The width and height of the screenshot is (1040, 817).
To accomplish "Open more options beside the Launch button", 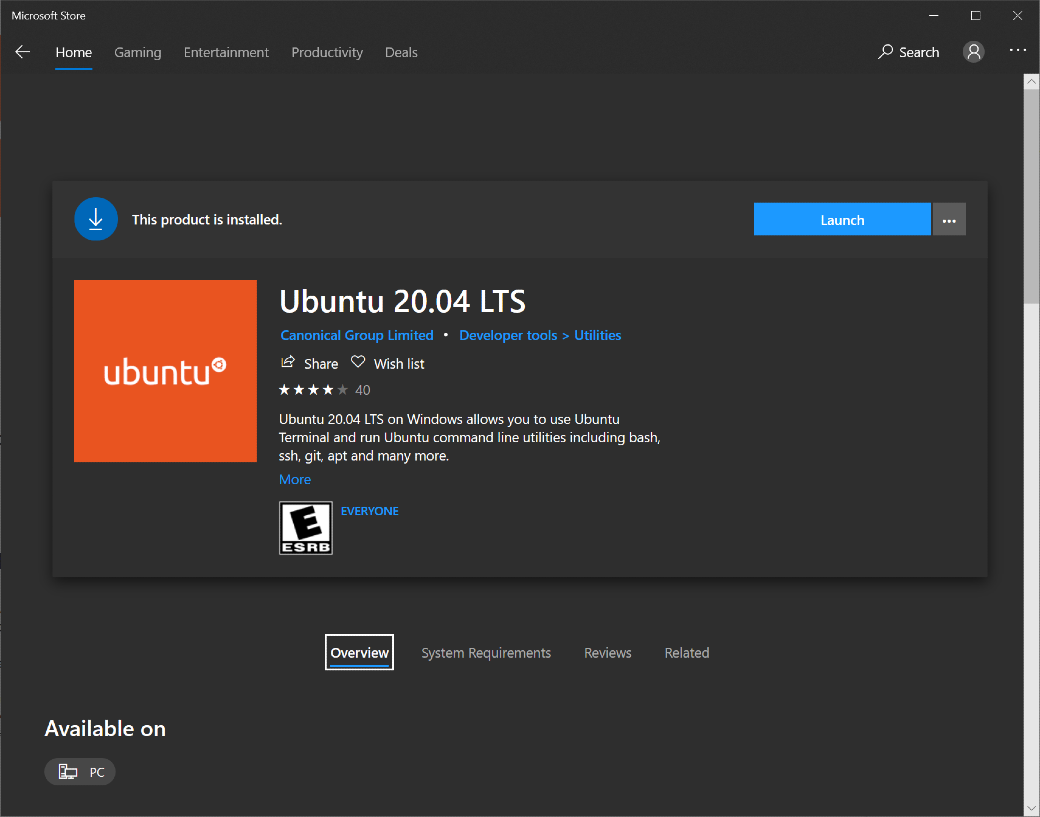I will click(949, 220).
